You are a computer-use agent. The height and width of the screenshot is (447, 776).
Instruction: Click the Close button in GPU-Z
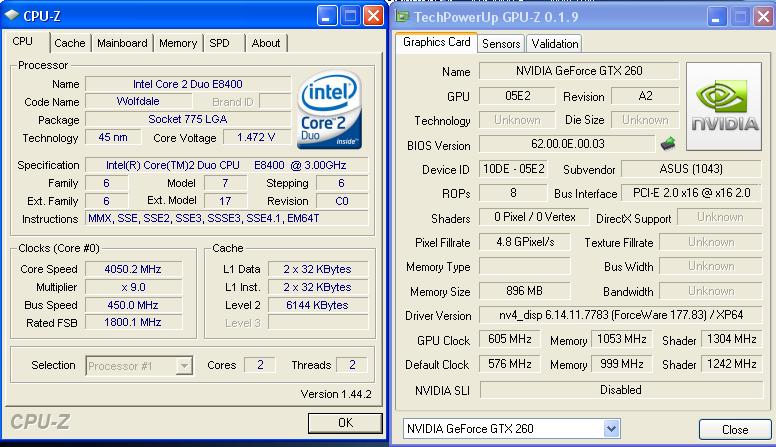735,429
